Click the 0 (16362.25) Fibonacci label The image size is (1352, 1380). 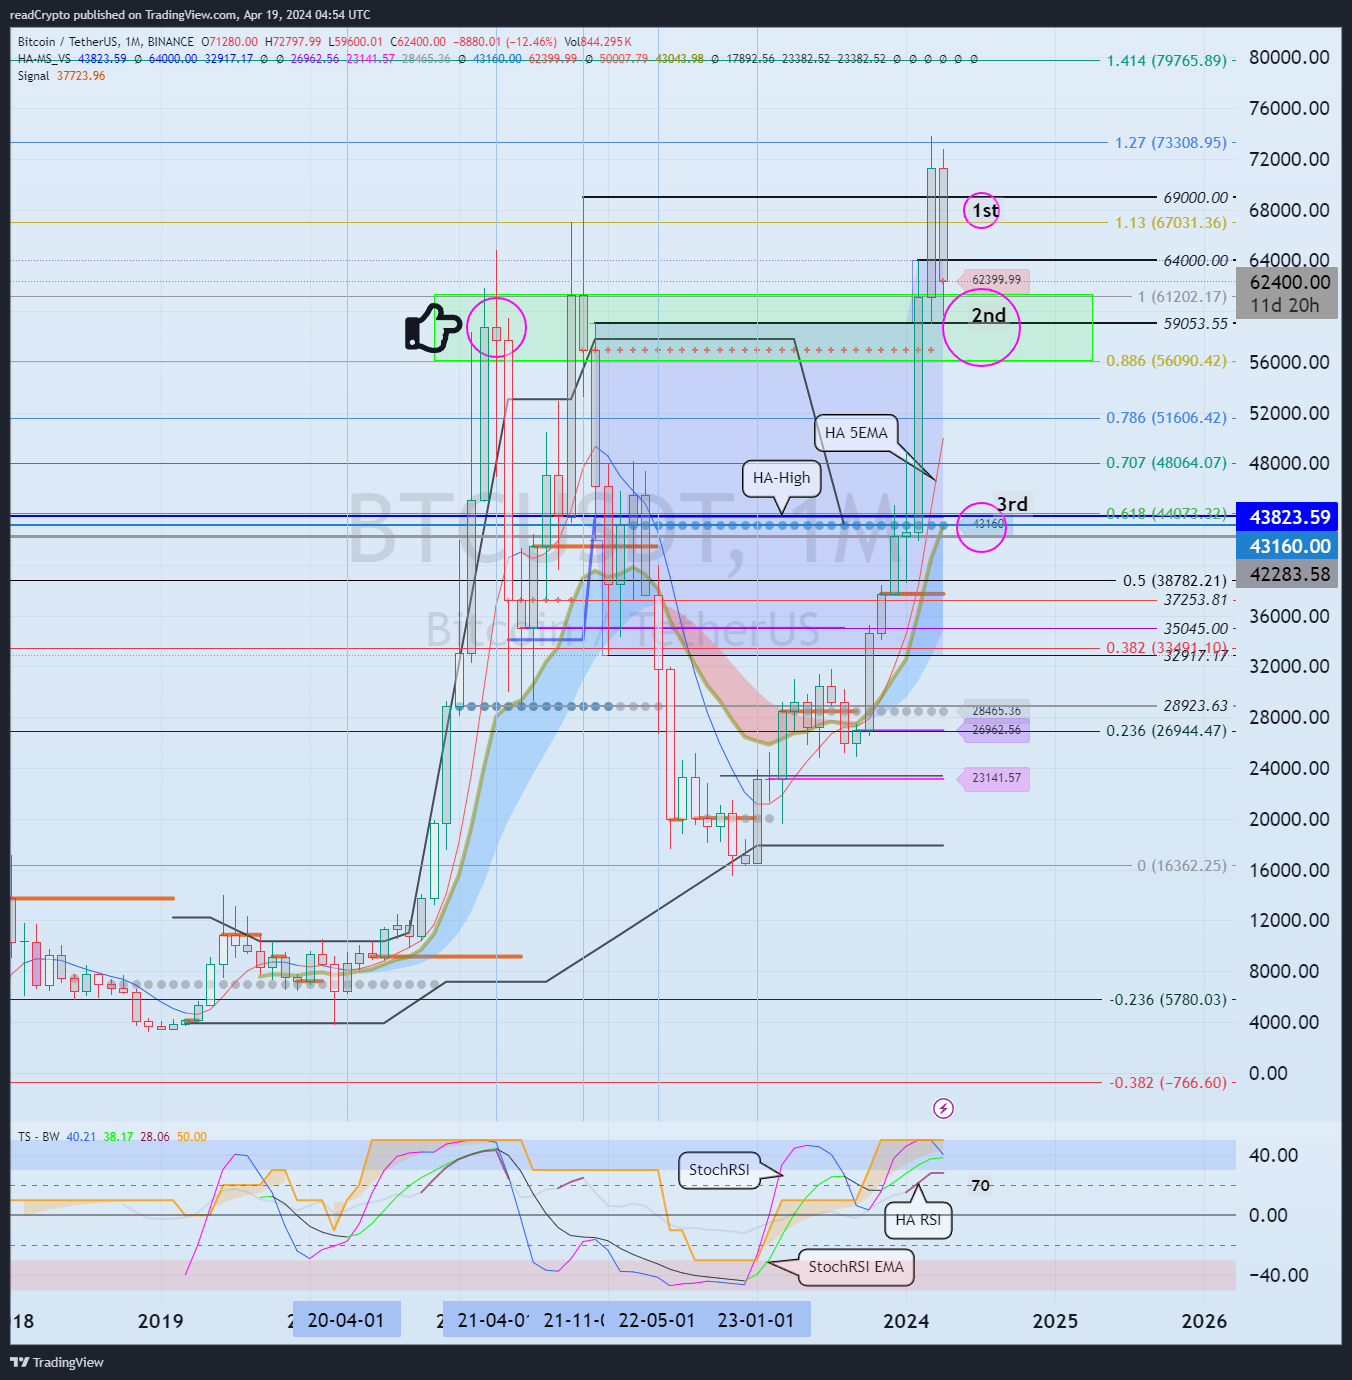tap(1181, 866)
